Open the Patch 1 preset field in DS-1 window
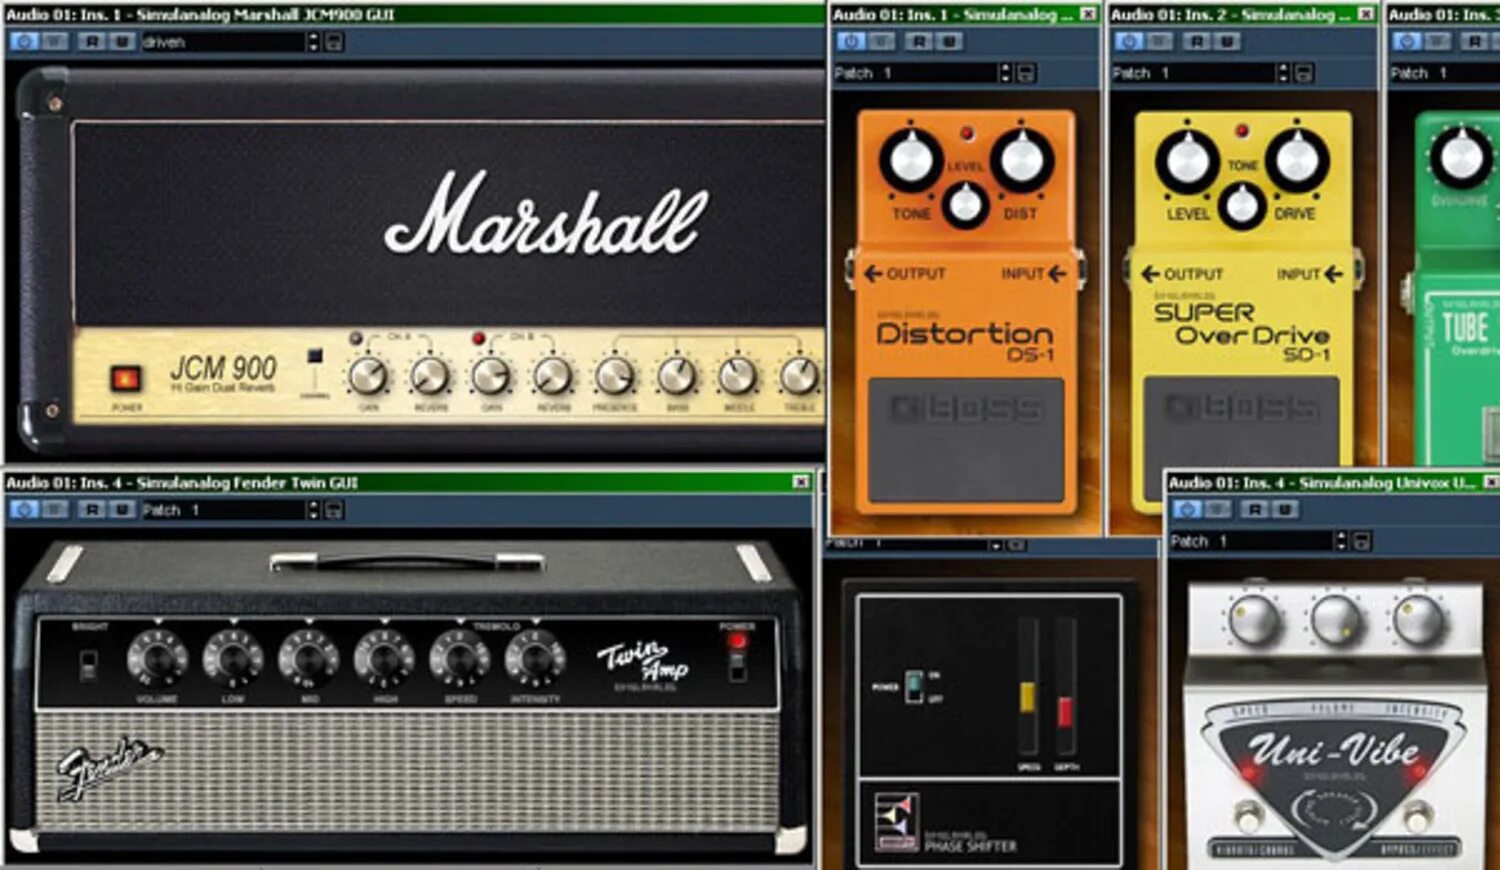1500x870 pixels. coord(915,73)
